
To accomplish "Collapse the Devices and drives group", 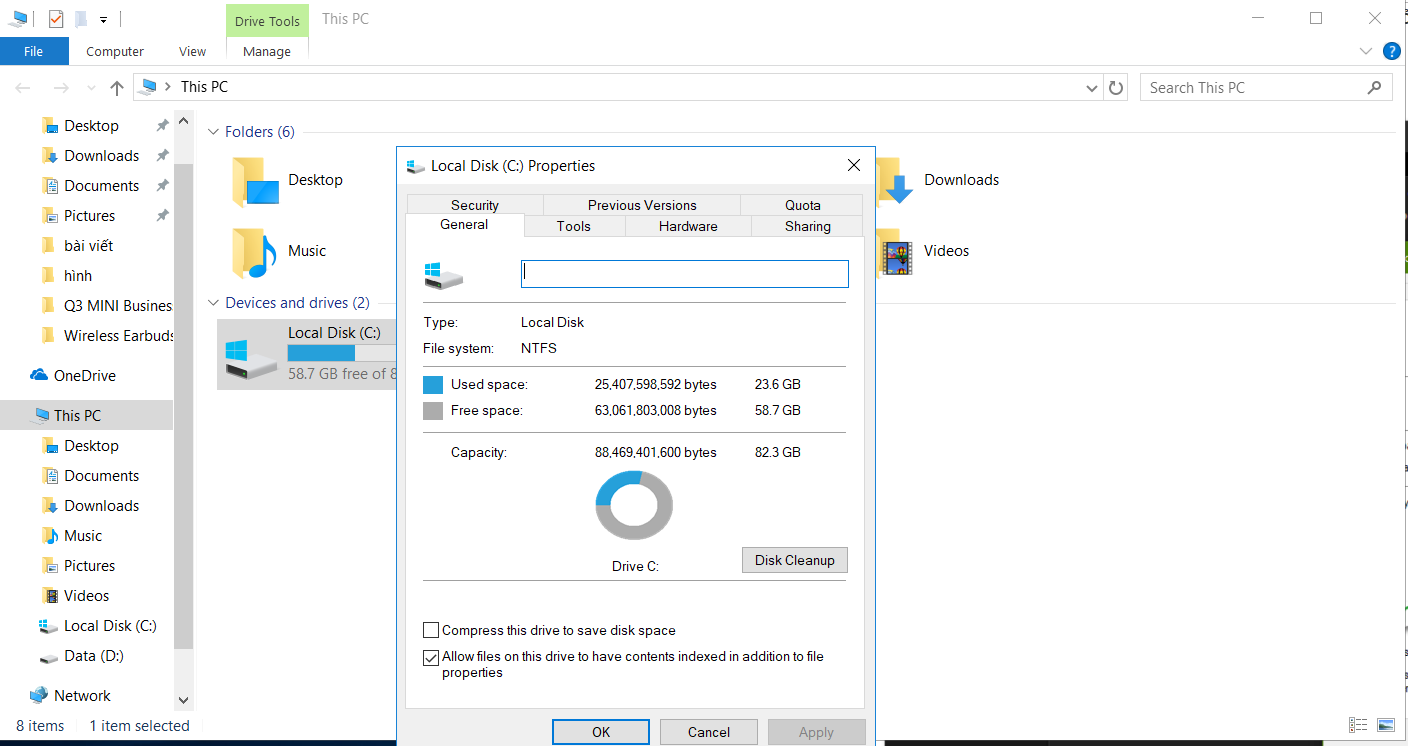I will [x=213, y=303].
